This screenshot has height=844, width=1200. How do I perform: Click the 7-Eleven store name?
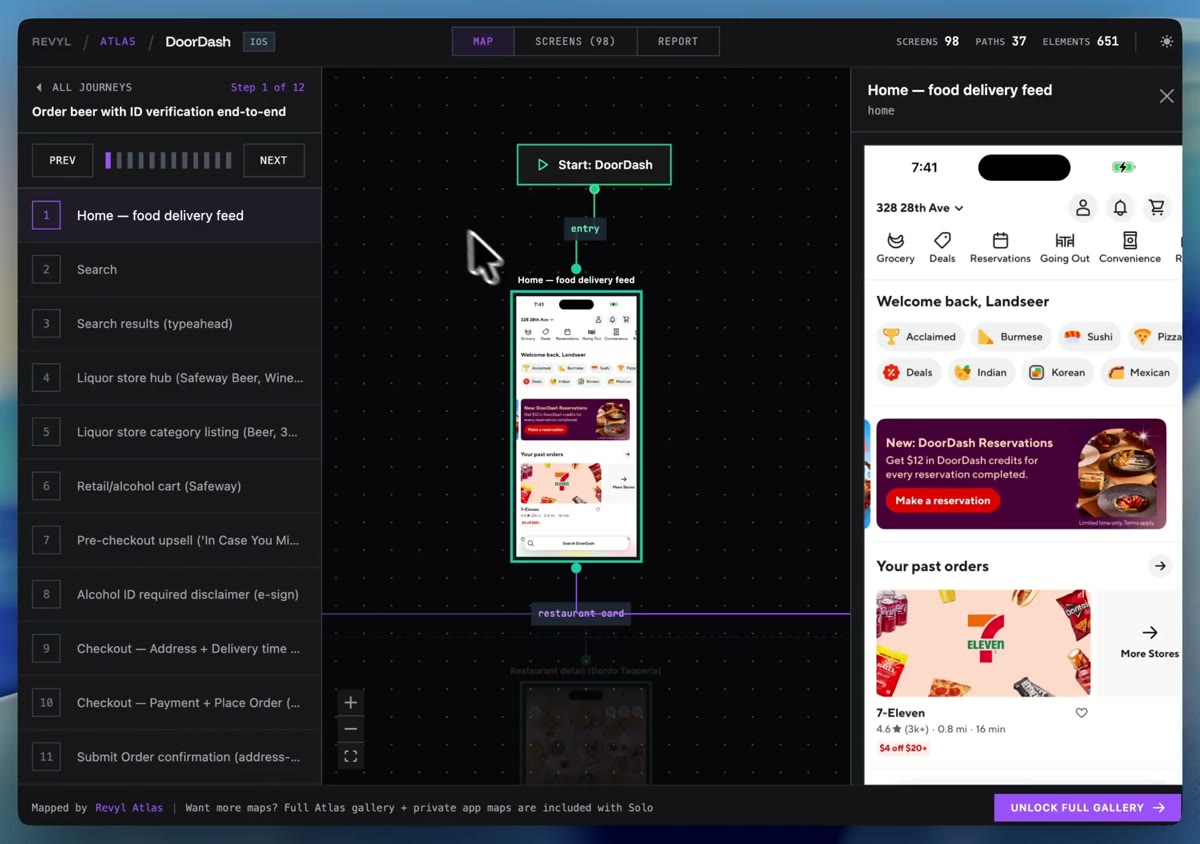pyautogui.click(x=900, y=713)
